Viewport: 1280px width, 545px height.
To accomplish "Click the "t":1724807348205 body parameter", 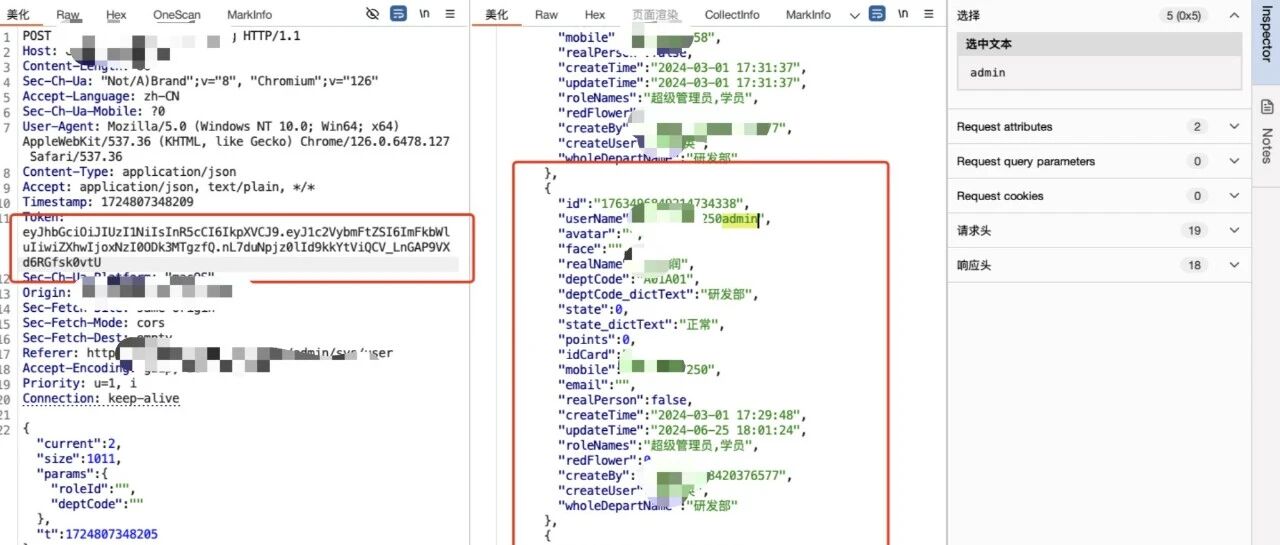I will click(97, 534).
